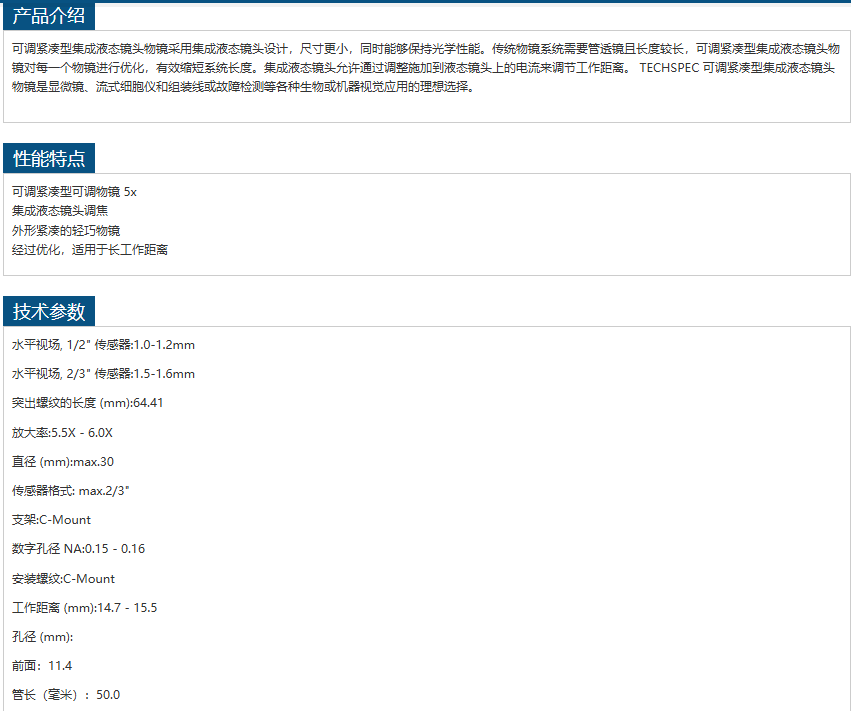Click the 产品介绍 section header
The height and width of the screenshot is (711, 851).
(x=49, y=16)
